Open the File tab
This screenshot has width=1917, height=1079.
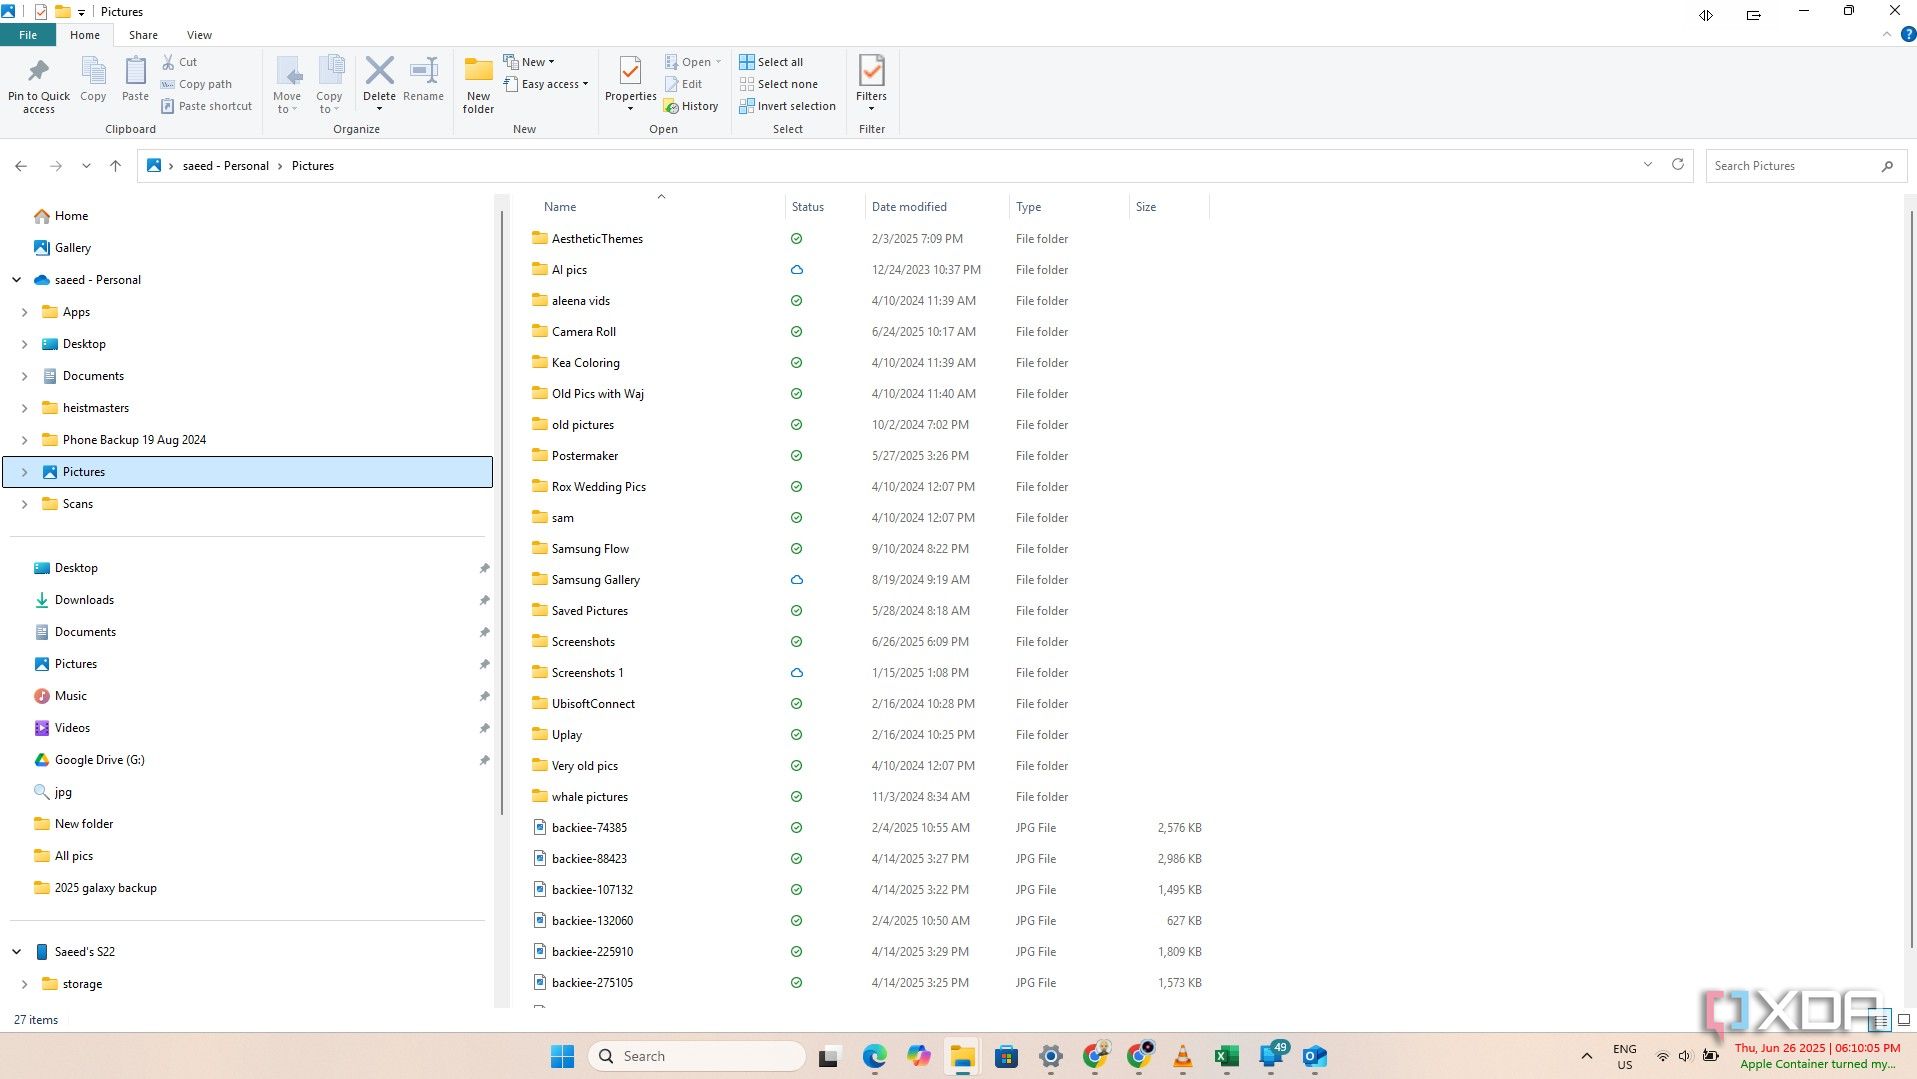pyautogui.click(x=28, y=35)
